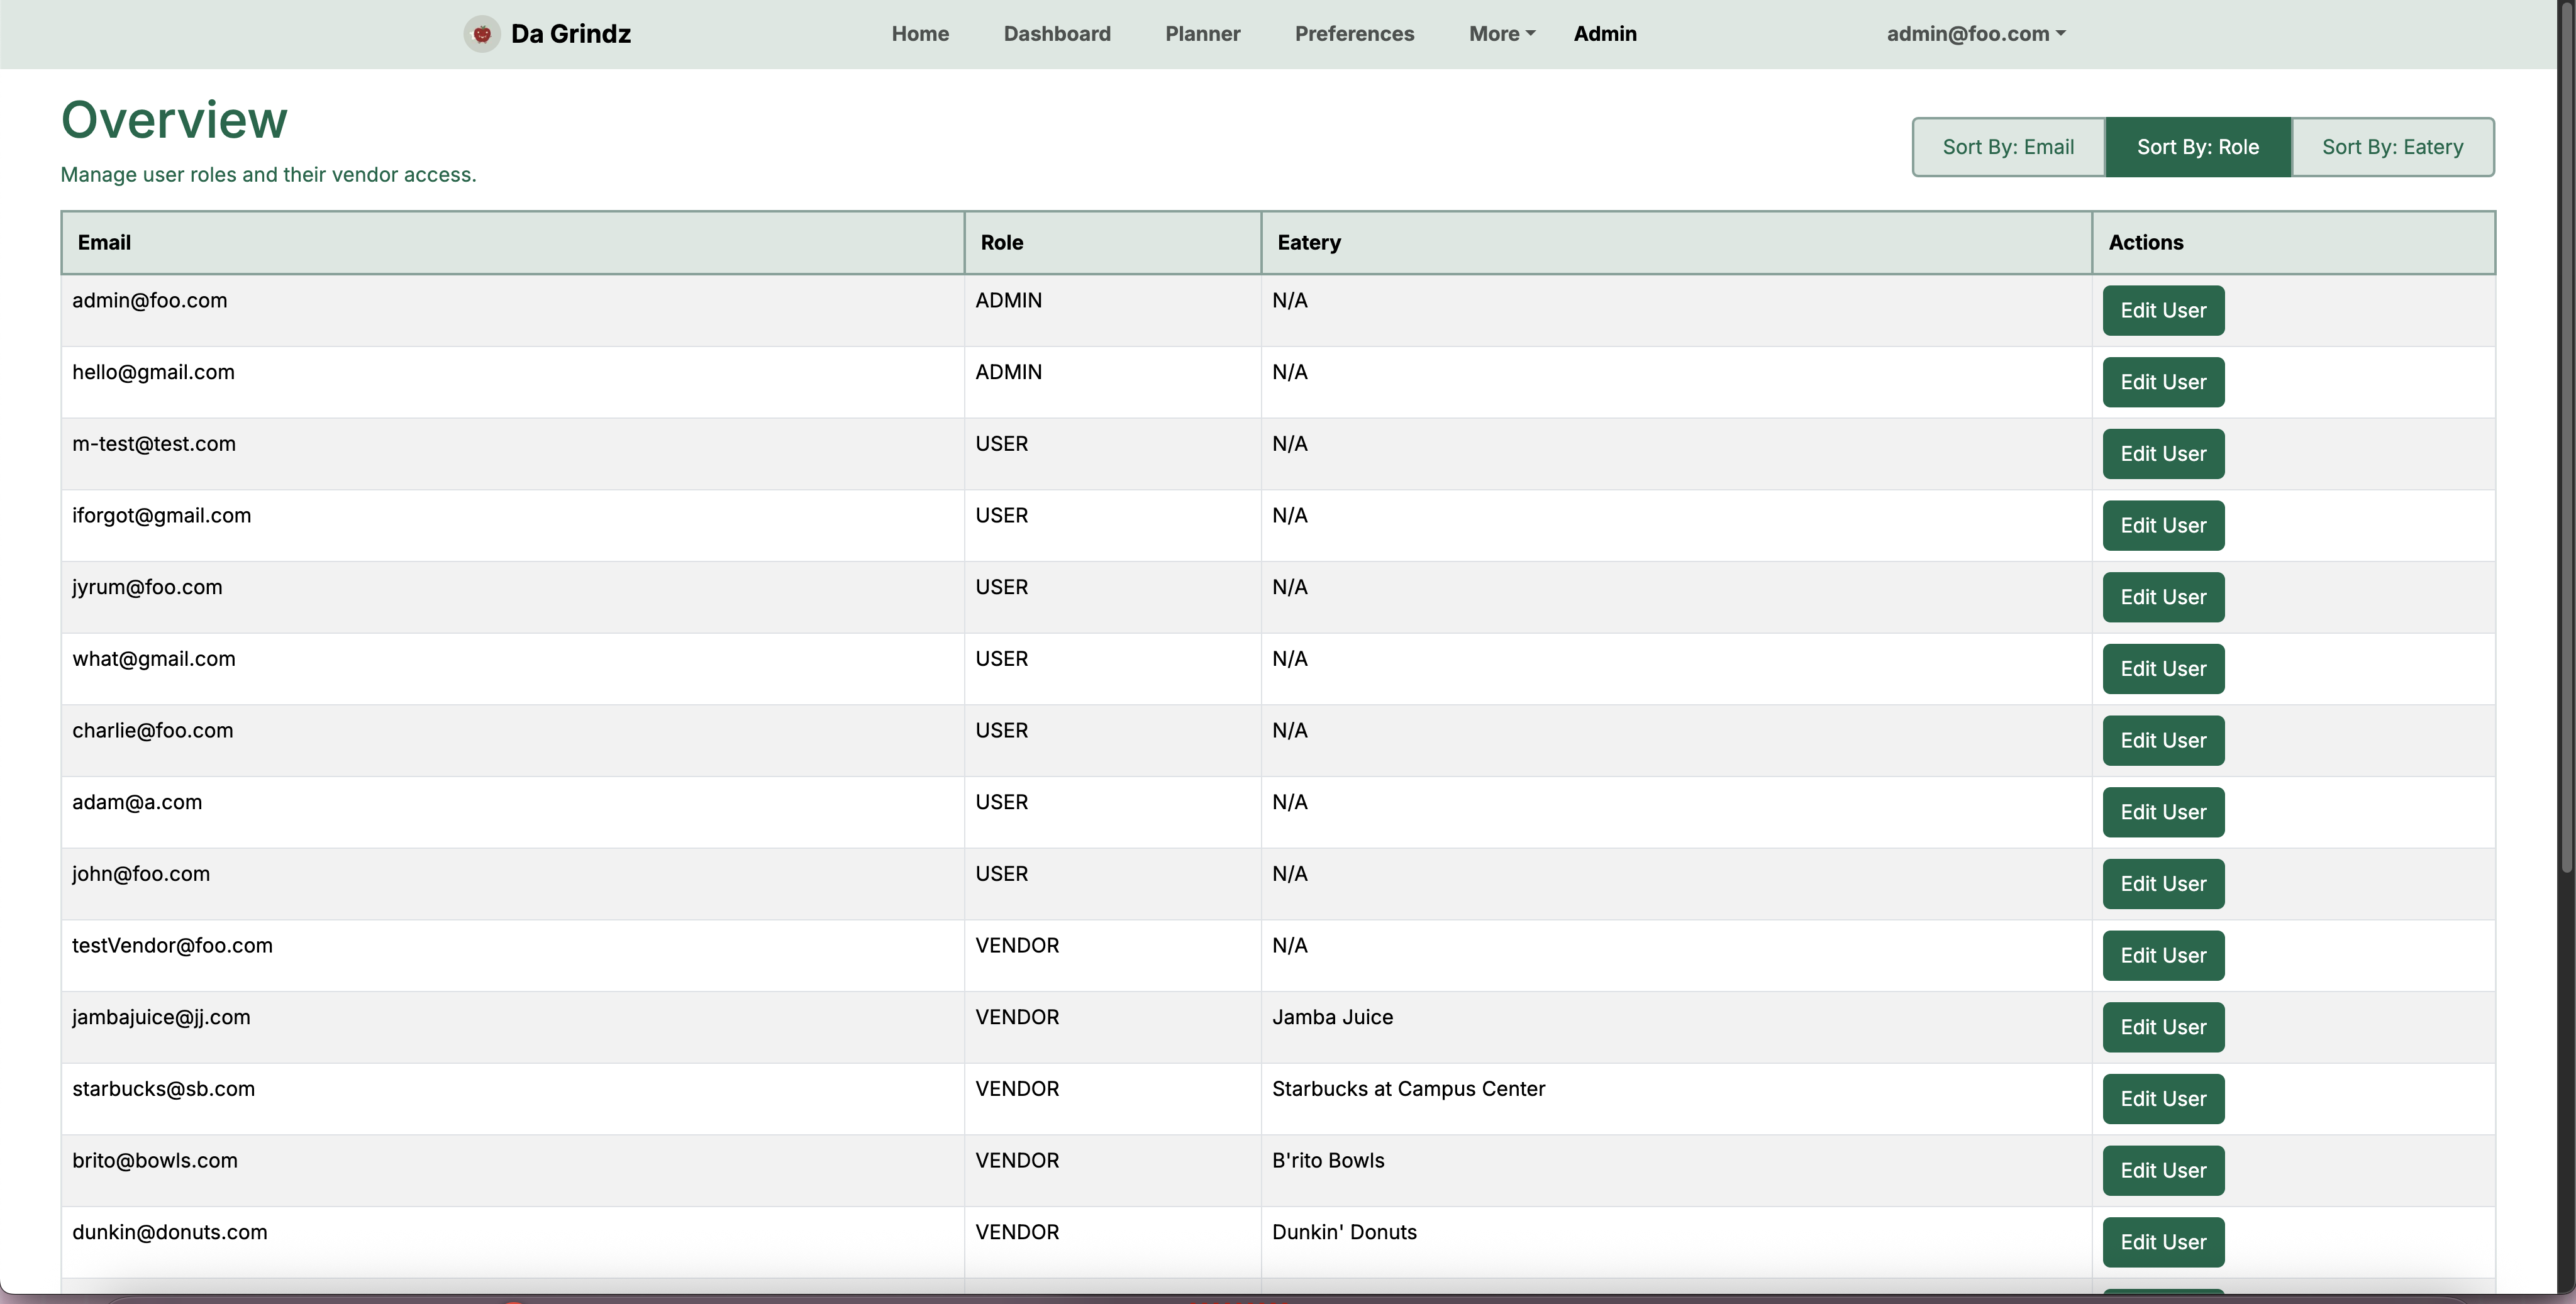Open the Preferences nav item
This screenshot has width=2576, height=1304.
click(1354, 34)
